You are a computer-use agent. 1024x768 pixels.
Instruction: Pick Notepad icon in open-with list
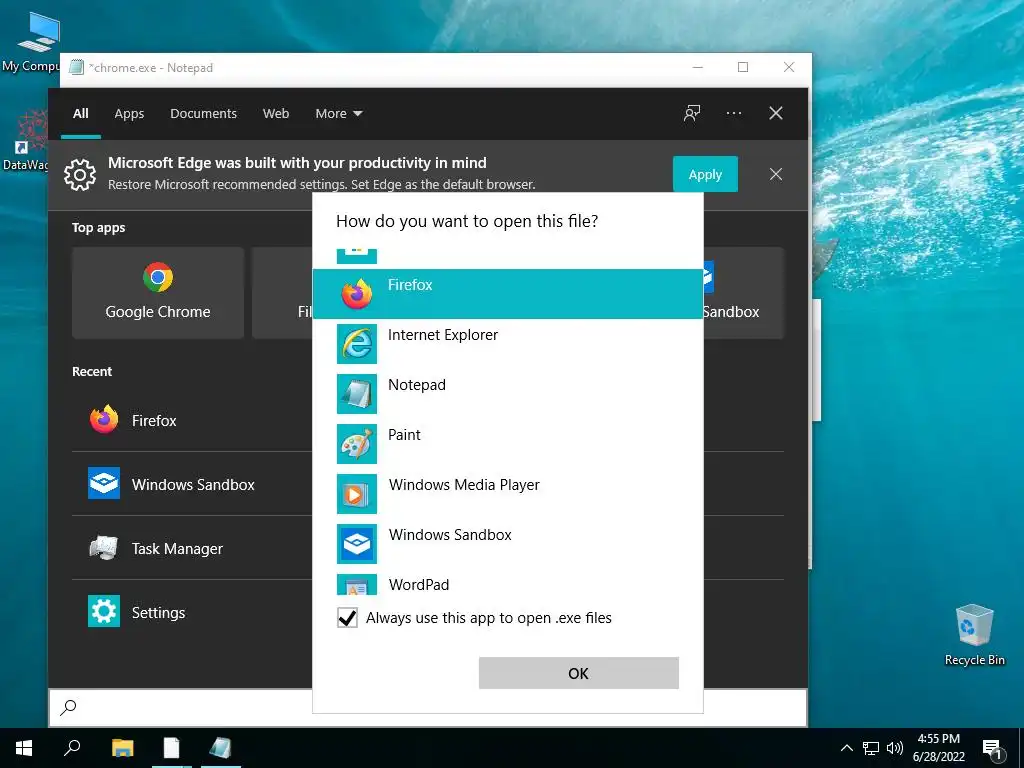point(357,394)
